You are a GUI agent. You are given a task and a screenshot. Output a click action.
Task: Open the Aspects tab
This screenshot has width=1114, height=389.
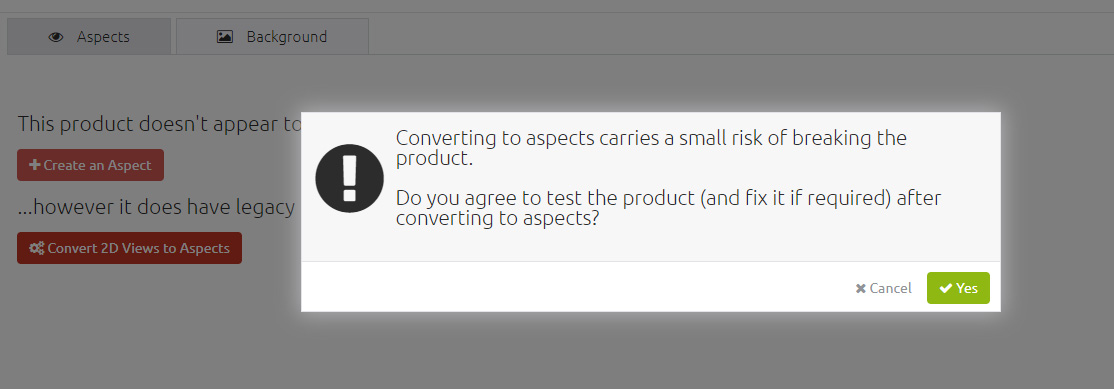click(89, 36)
